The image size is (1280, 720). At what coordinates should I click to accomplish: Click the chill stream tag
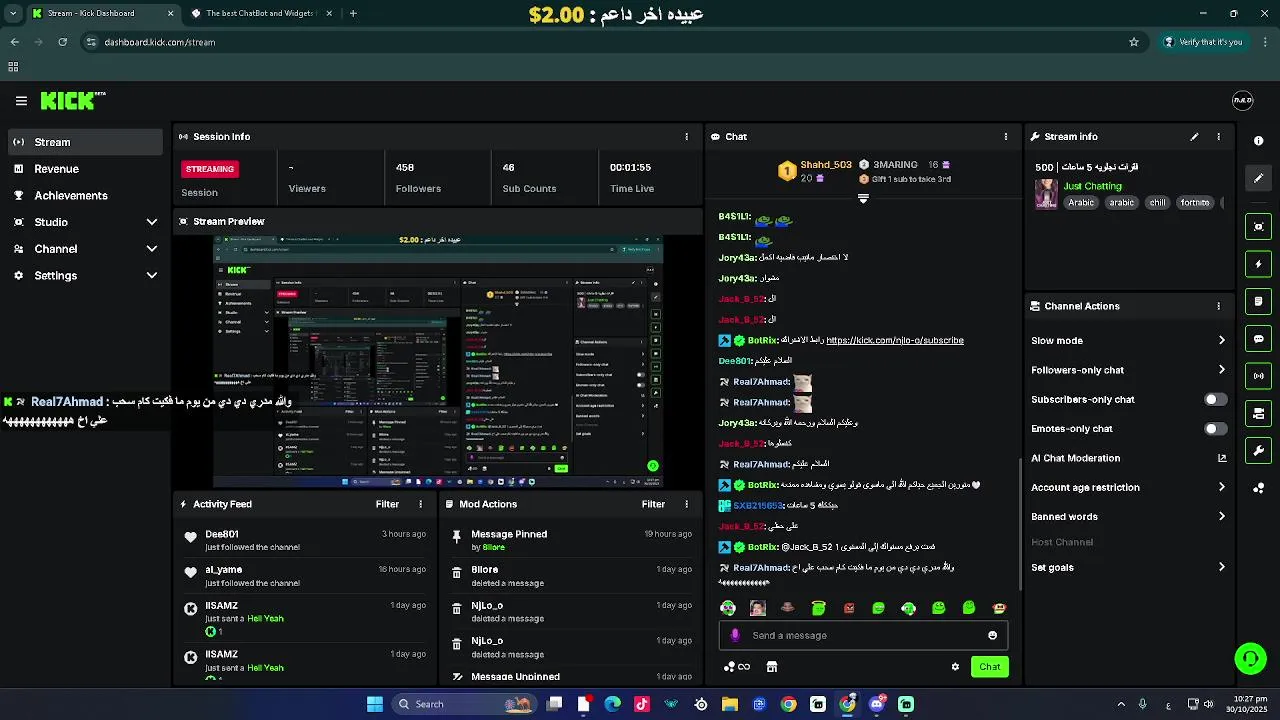coord(1157,203)
